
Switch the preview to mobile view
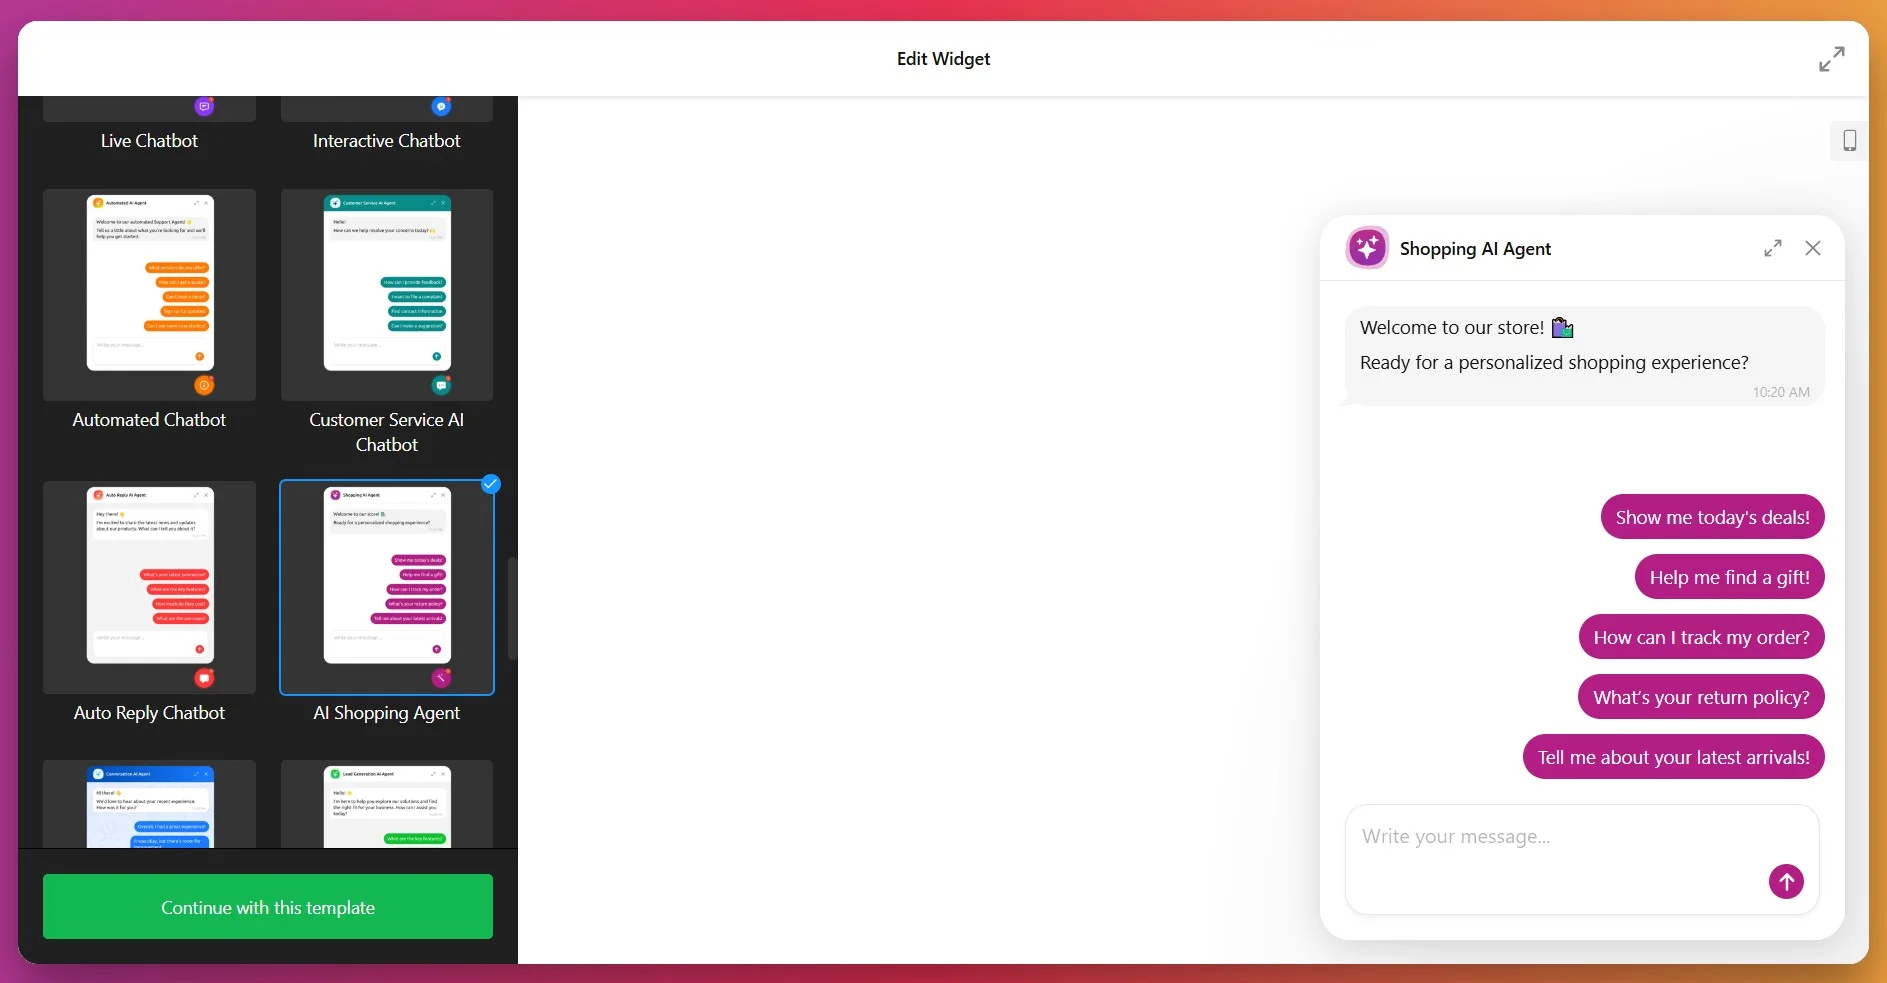pos(1848,140)
